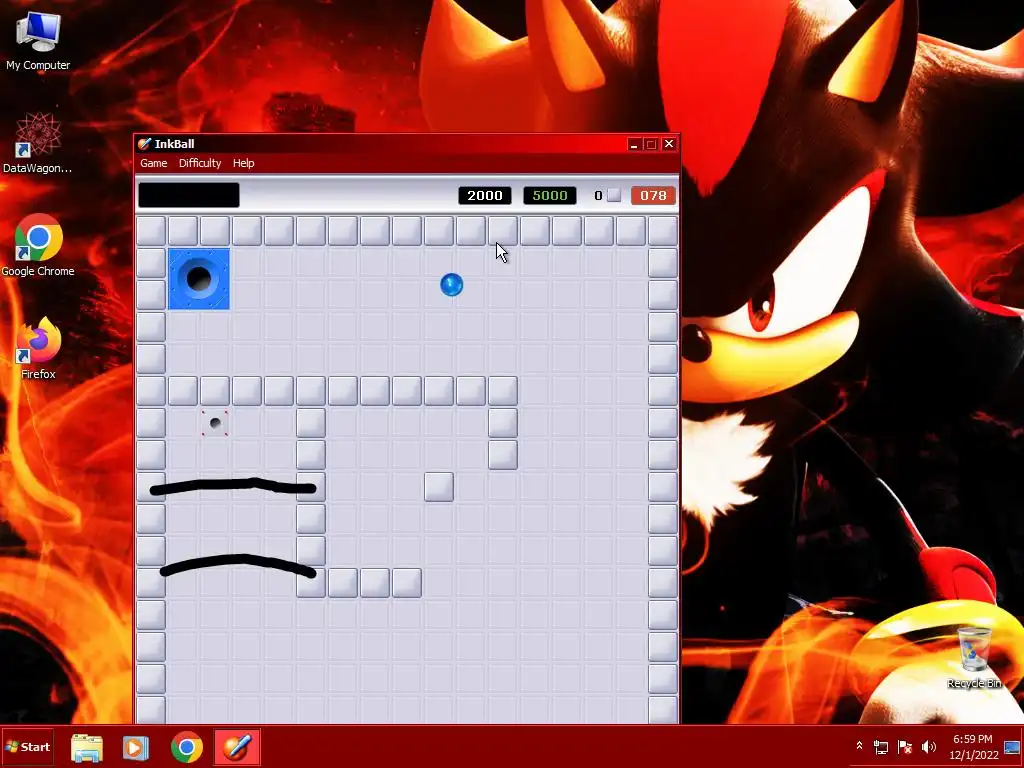
Task: Open the Difficulty menu
Action: click(200, 163)
